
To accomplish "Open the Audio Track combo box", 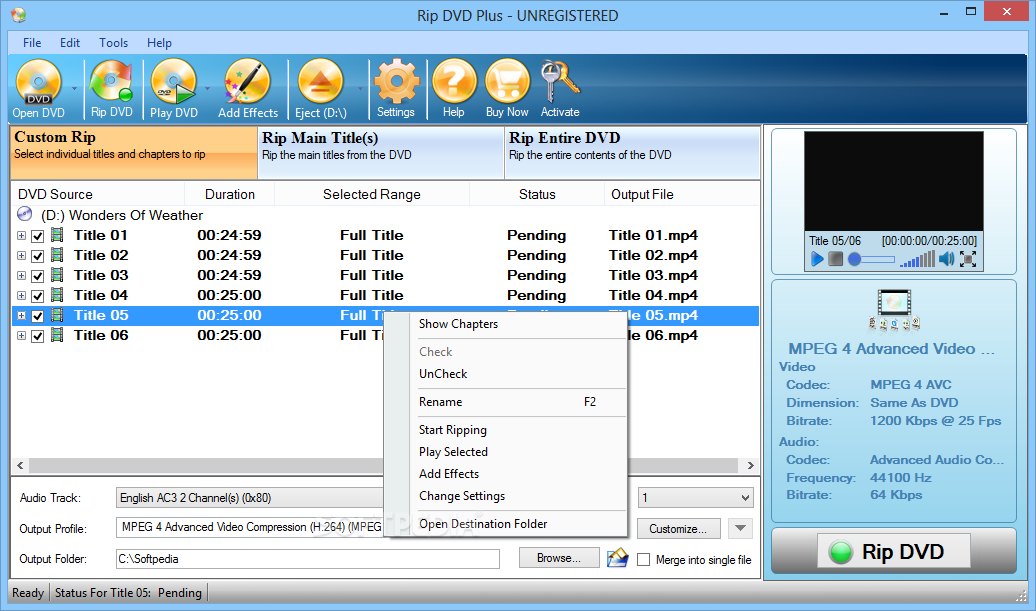I will [250, 497].
